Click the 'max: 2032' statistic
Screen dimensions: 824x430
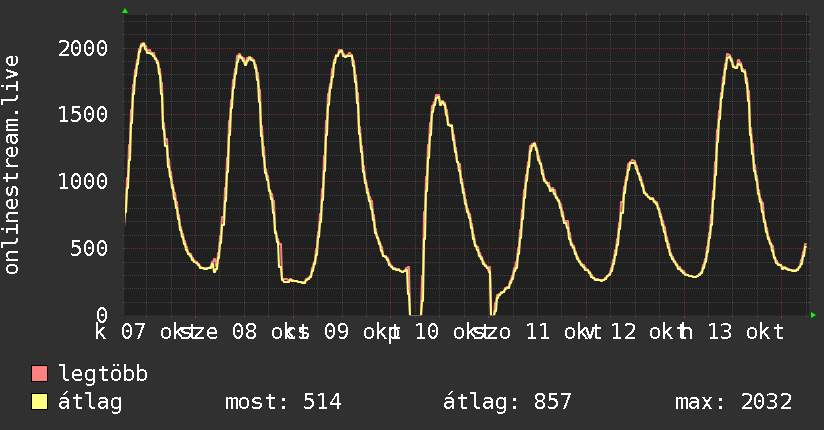(734, 402)
